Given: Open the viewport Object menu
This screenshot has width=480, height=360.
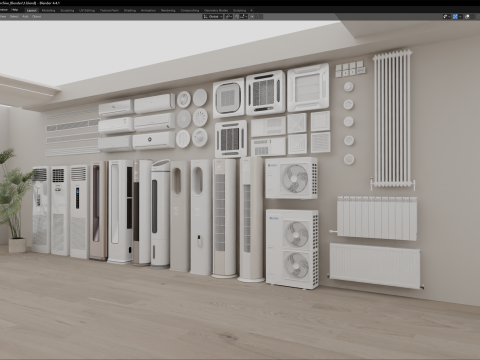Looking at the screenshot, I should click(36, 16).
